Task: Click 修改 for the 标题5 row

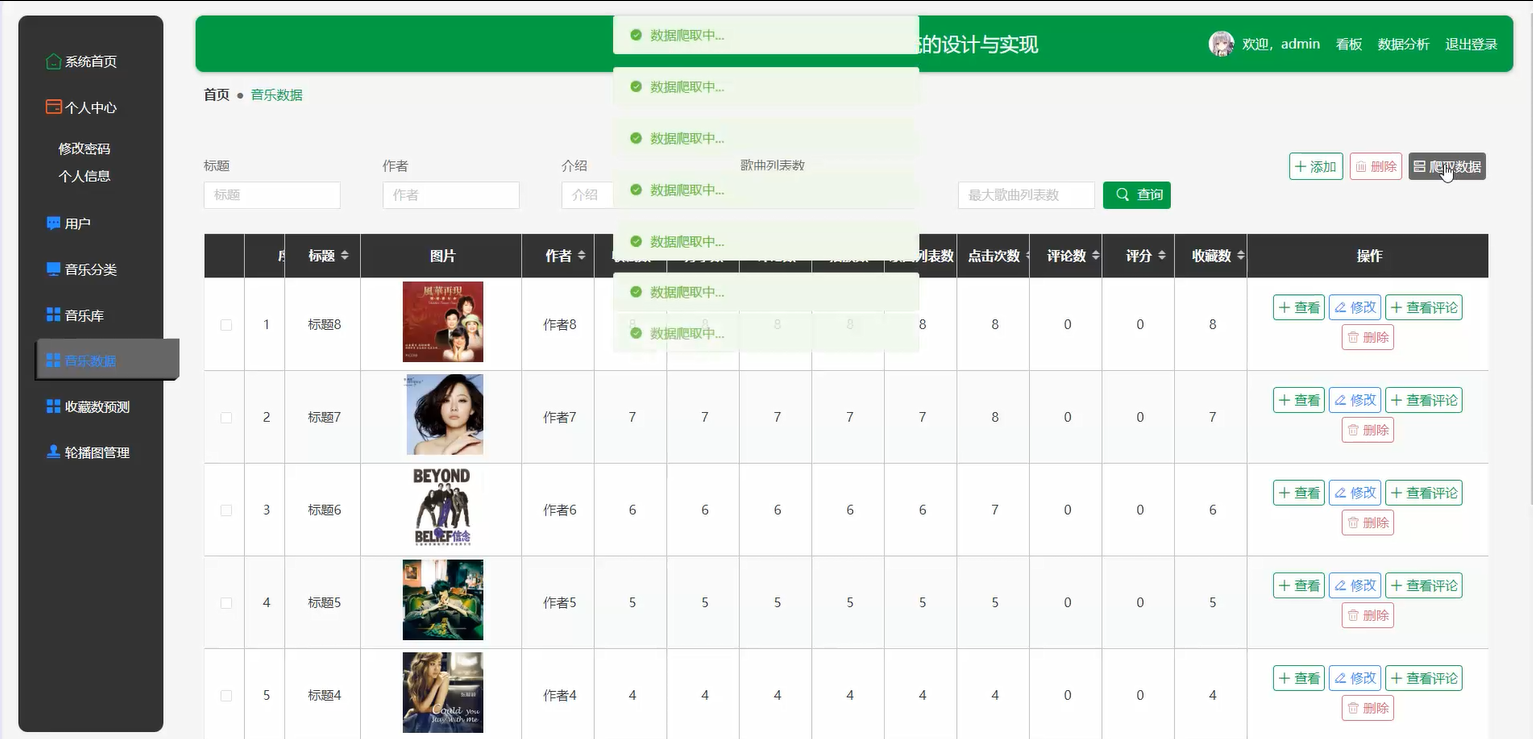Action: point(1355,586)
